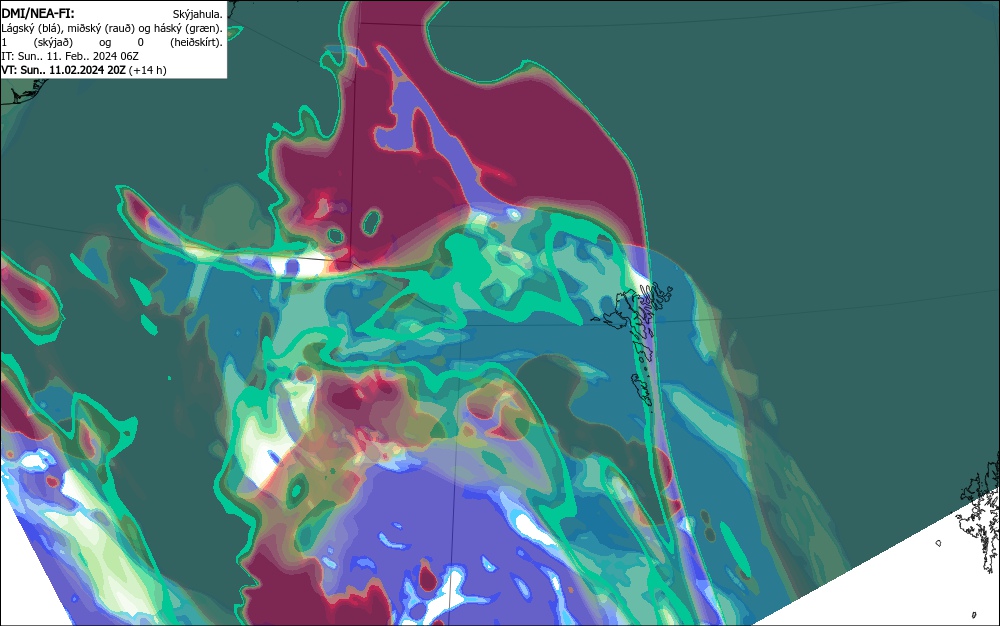The height and width of the screenshot is (626, 1000).
Task: Click the 'DMI/NEA-FI:' title text
Action: (38, 13)
